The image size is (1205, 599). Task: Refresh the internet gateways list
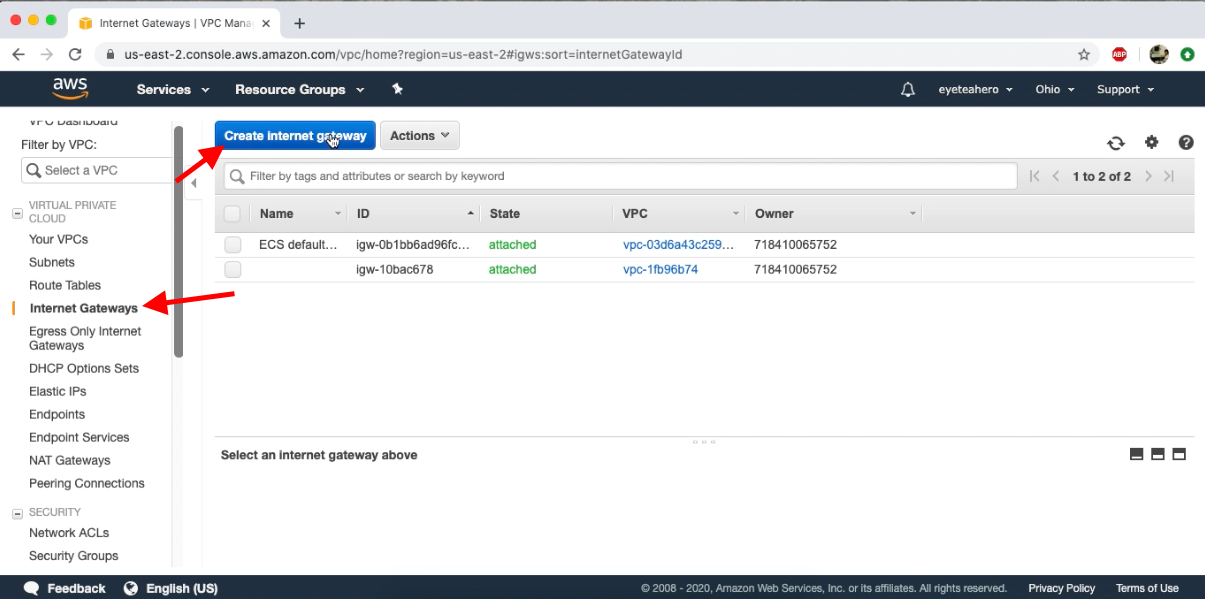(1116, 143)
